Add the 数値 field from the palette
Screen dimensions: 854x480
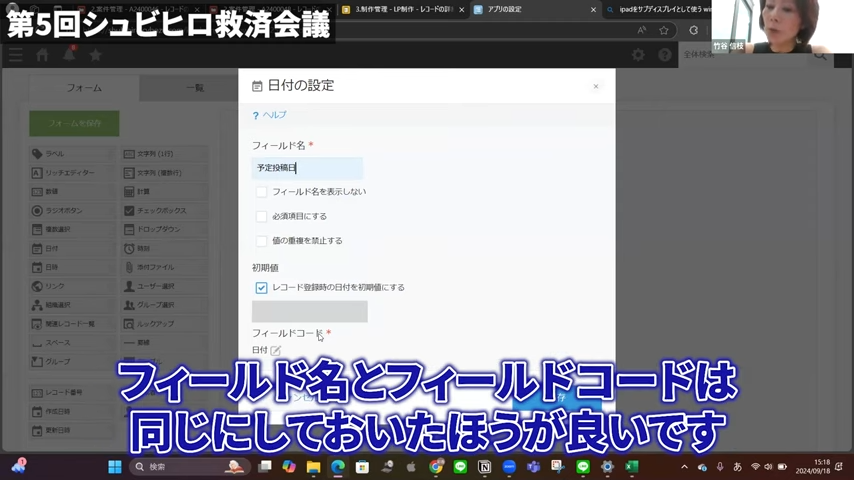(72, 192)
